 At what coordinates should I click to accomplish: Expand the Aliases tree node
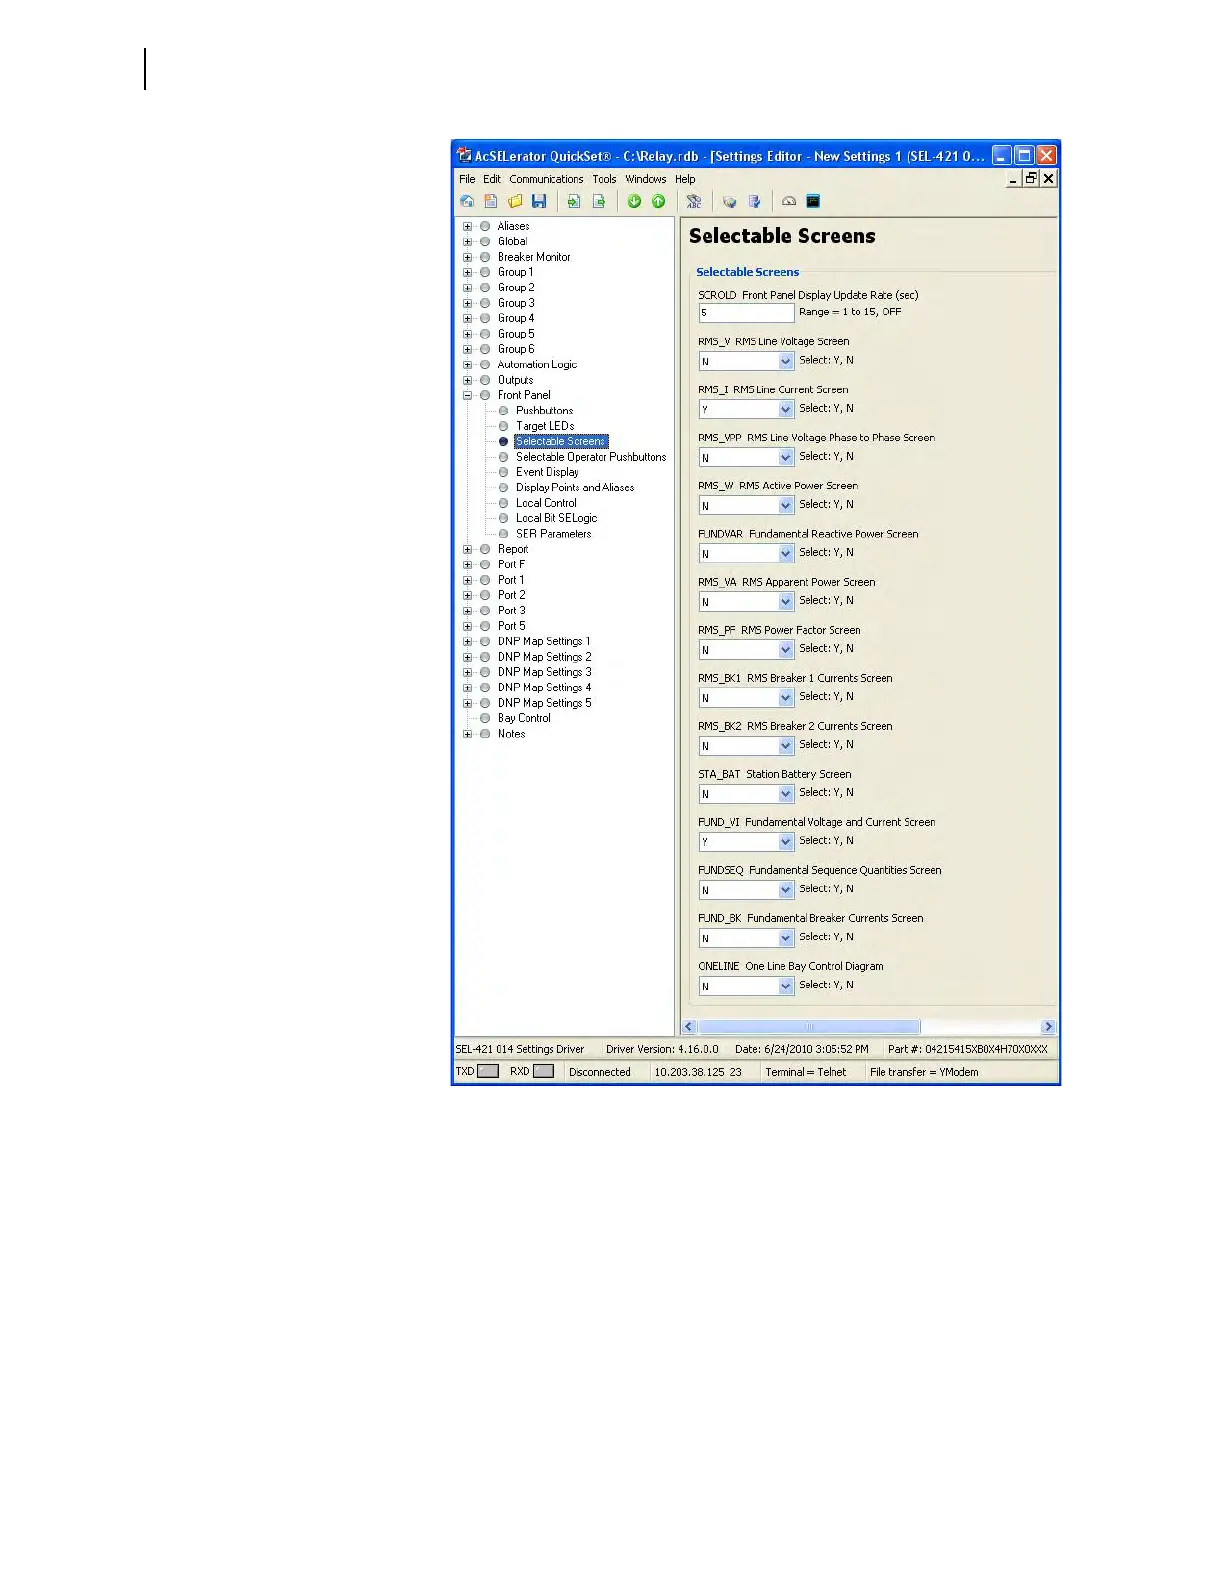[467, 226]
